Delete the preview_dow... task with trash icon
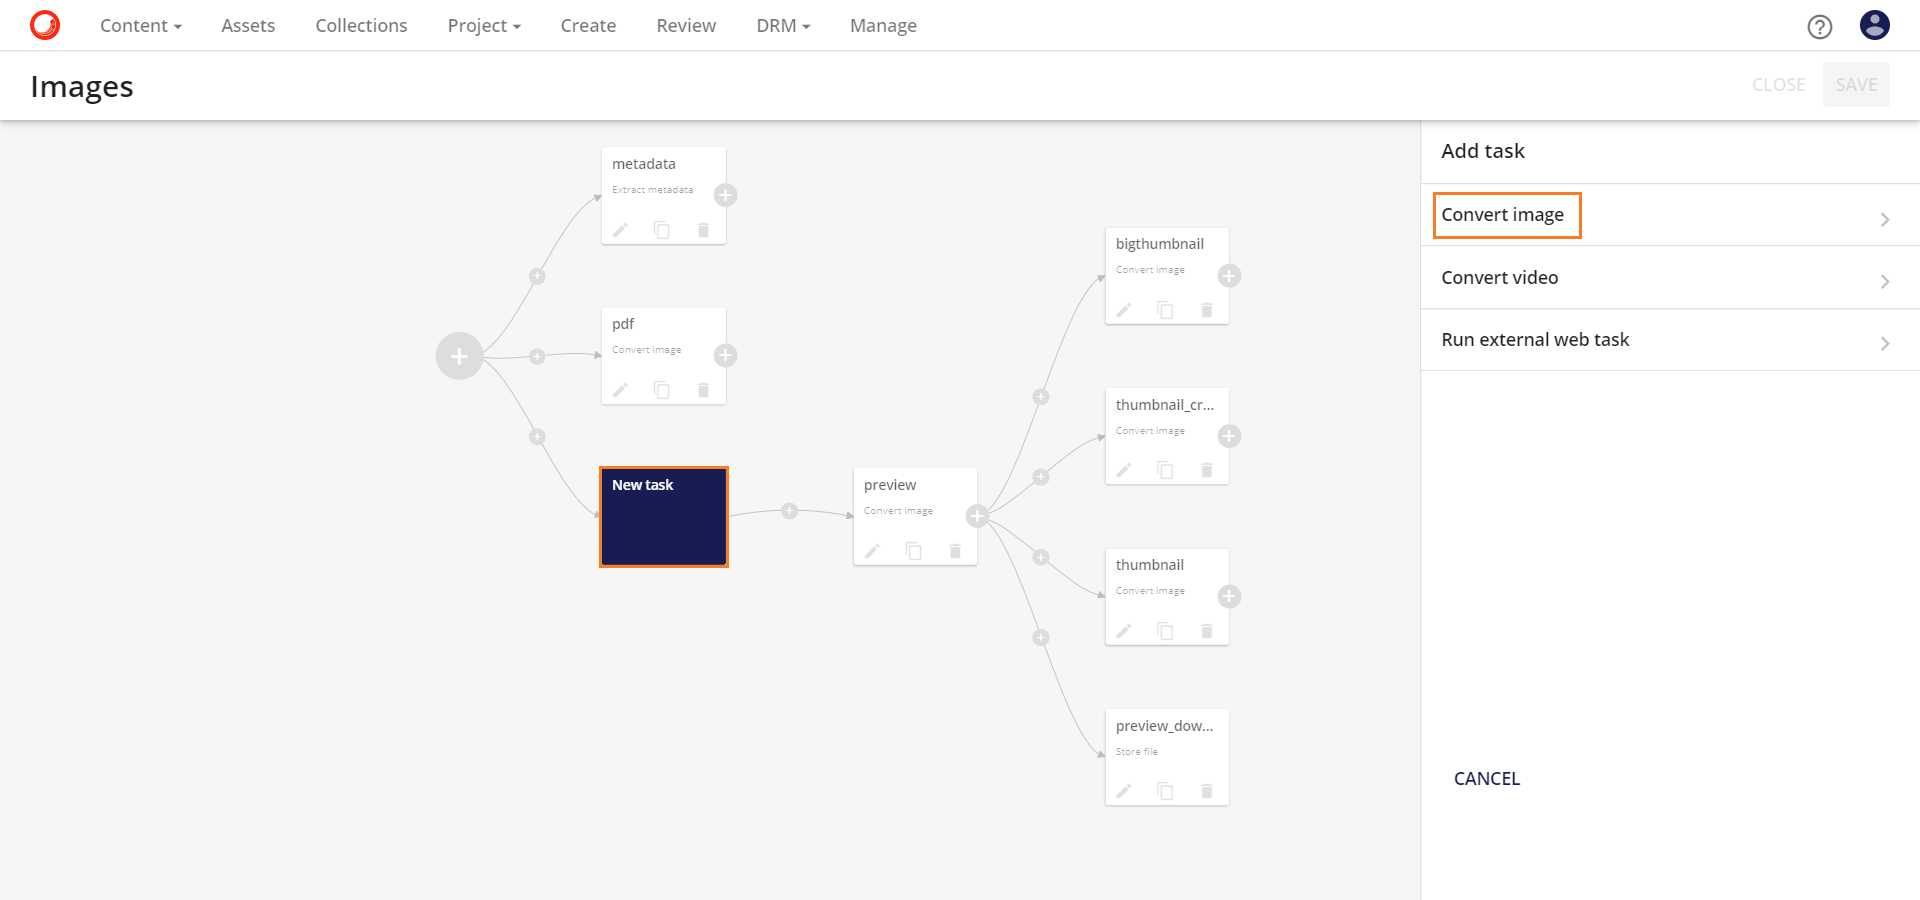This screenshot has height=900, width=1920. coord(1207,791)
